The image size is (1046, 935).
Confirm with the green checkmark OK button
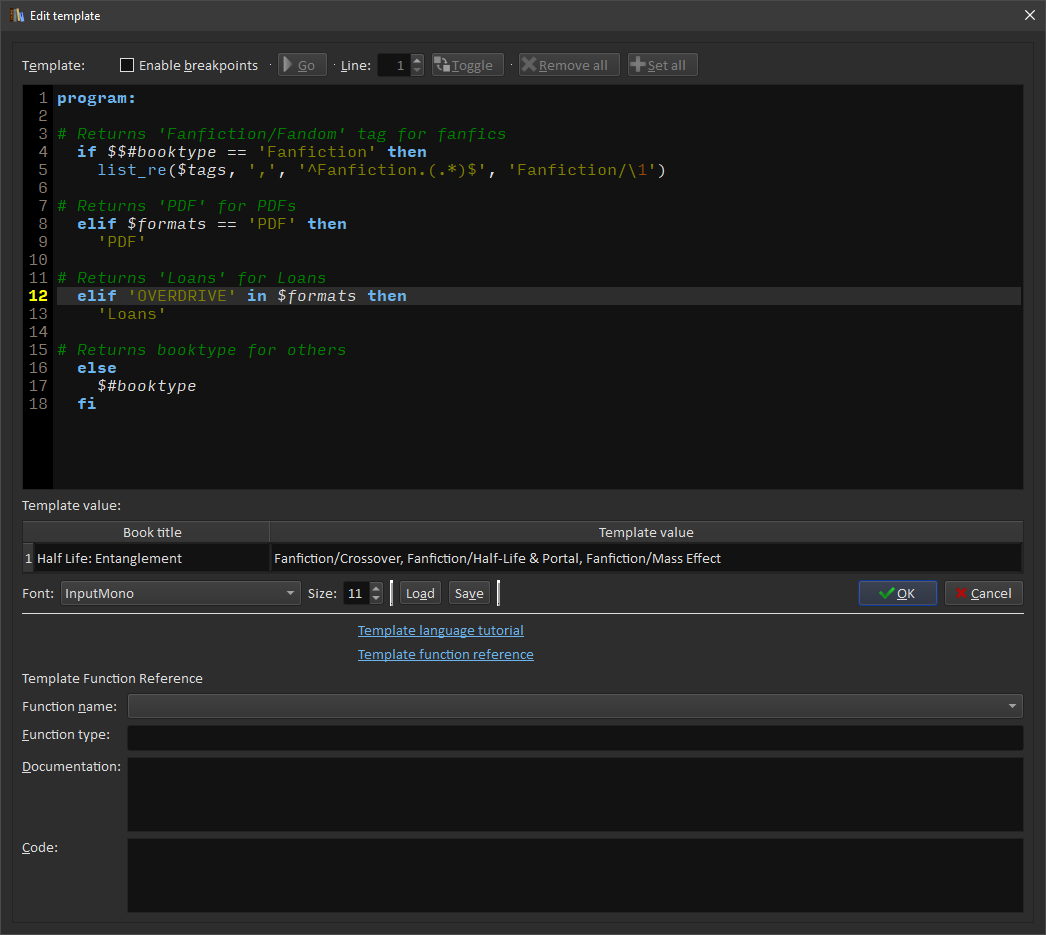point(897,593)
